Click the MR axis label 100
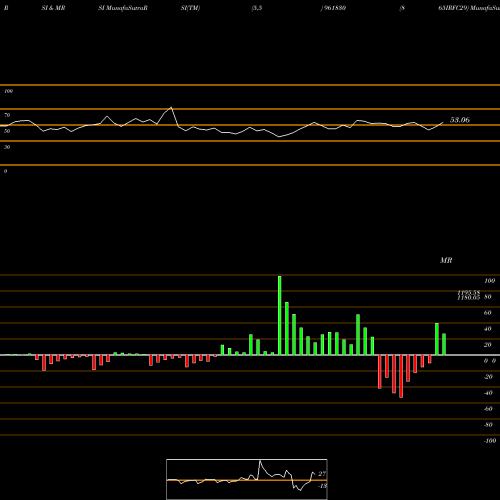 (x=490, y=281)
